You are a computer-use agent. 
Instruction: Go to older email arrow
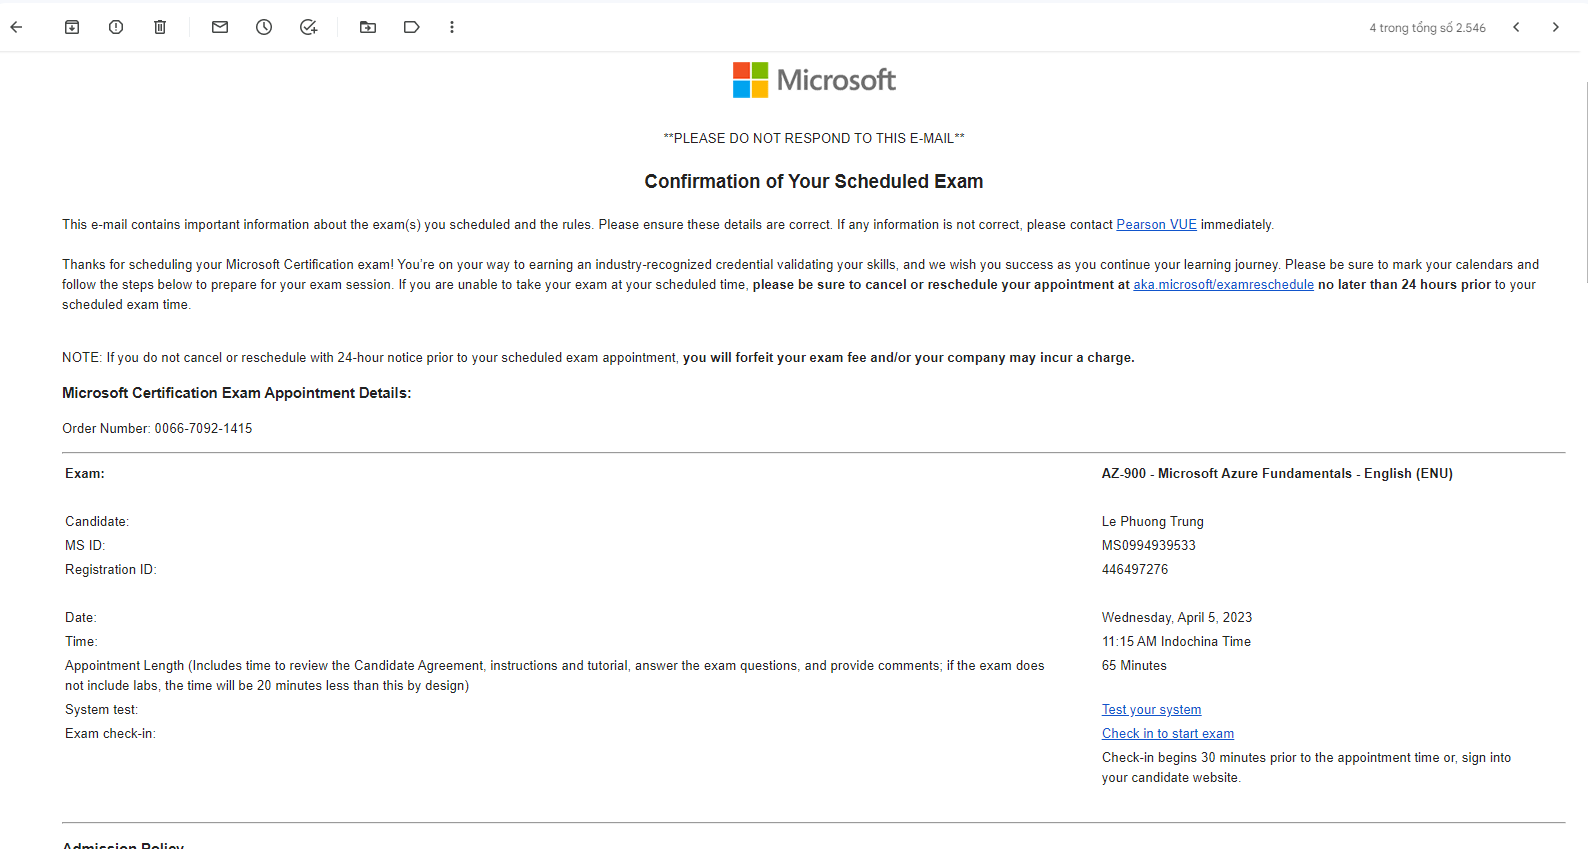(1555, 27)
